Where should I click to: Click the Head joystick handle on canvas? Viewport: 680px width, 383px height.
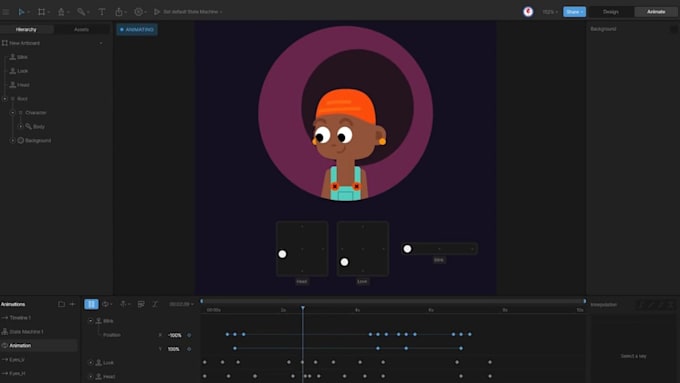(282, 254)
